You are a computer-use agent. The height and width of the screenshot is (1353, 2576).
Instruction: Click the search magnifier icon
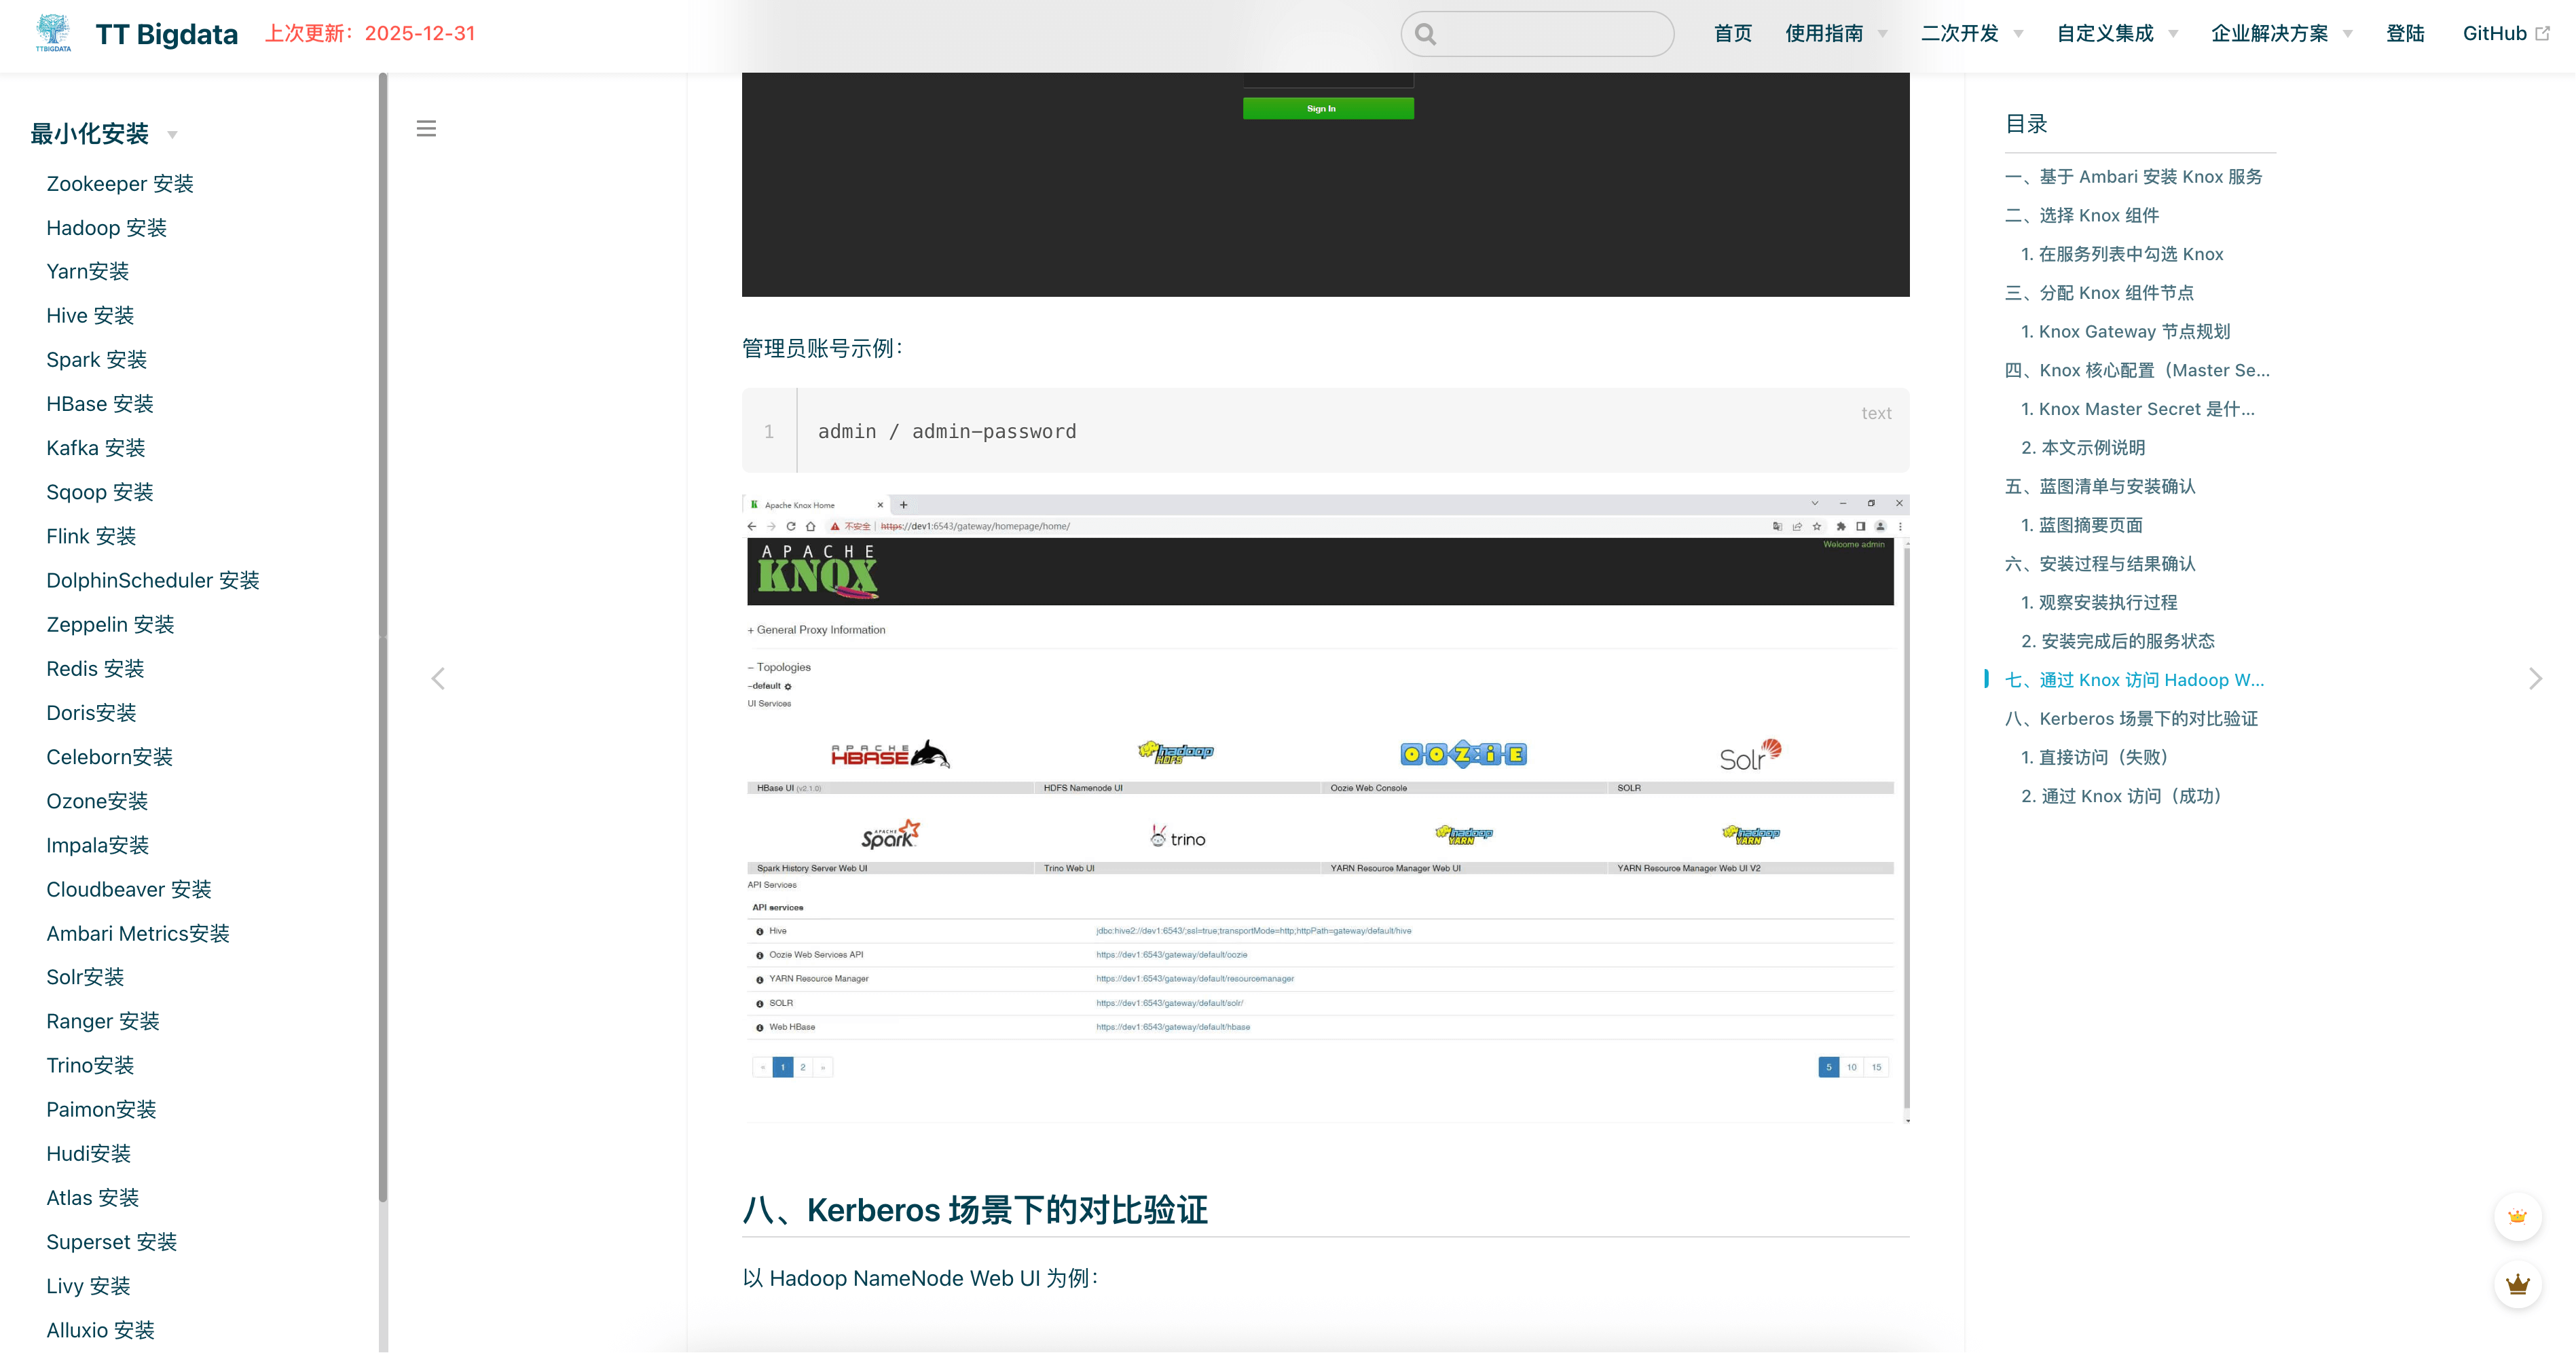pyautogui.click(x=1425, y=35)
